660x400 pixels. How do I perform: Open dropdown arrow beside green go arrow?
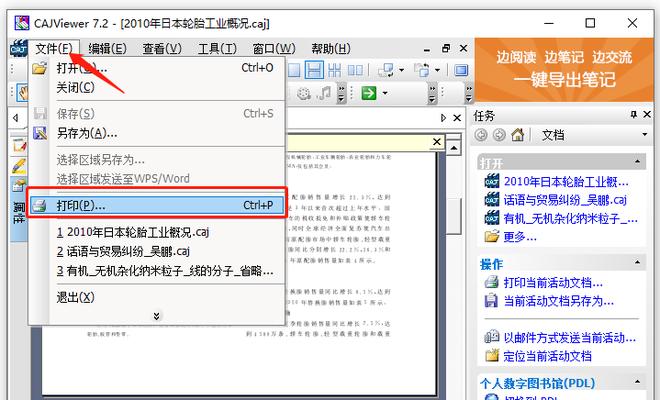pyautogui.click(x=384, y=93)
